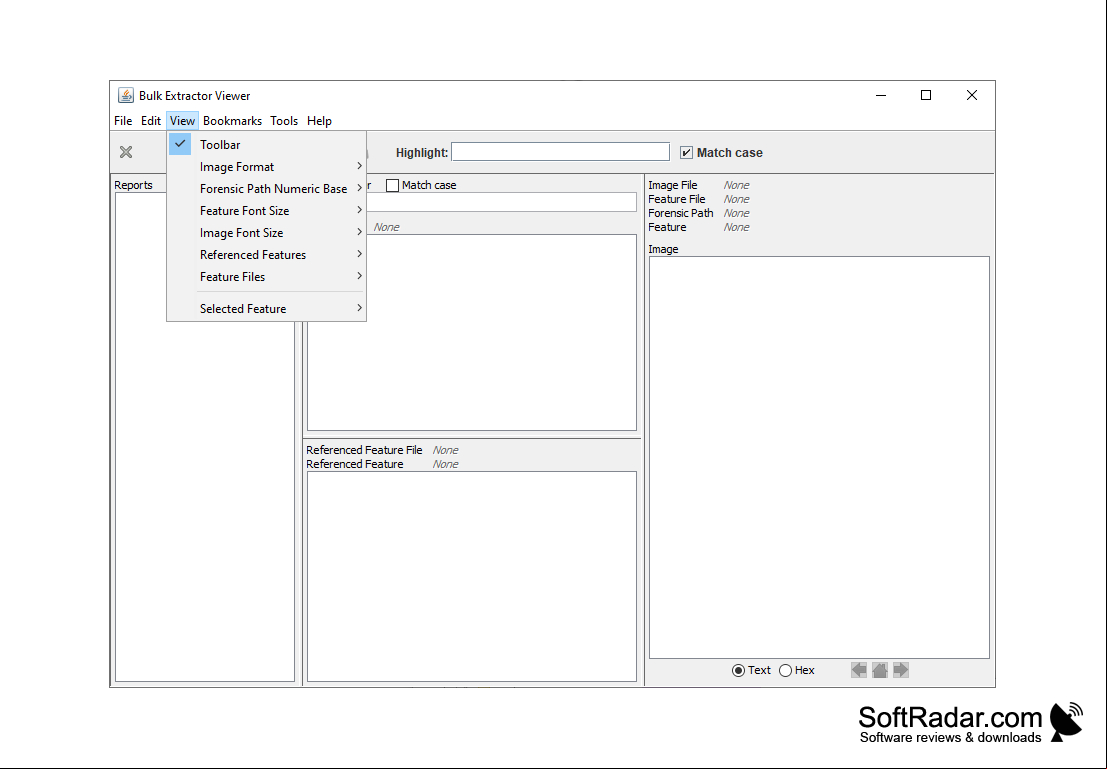
Task: Go to next image page using right arrow
Action: 901,670
